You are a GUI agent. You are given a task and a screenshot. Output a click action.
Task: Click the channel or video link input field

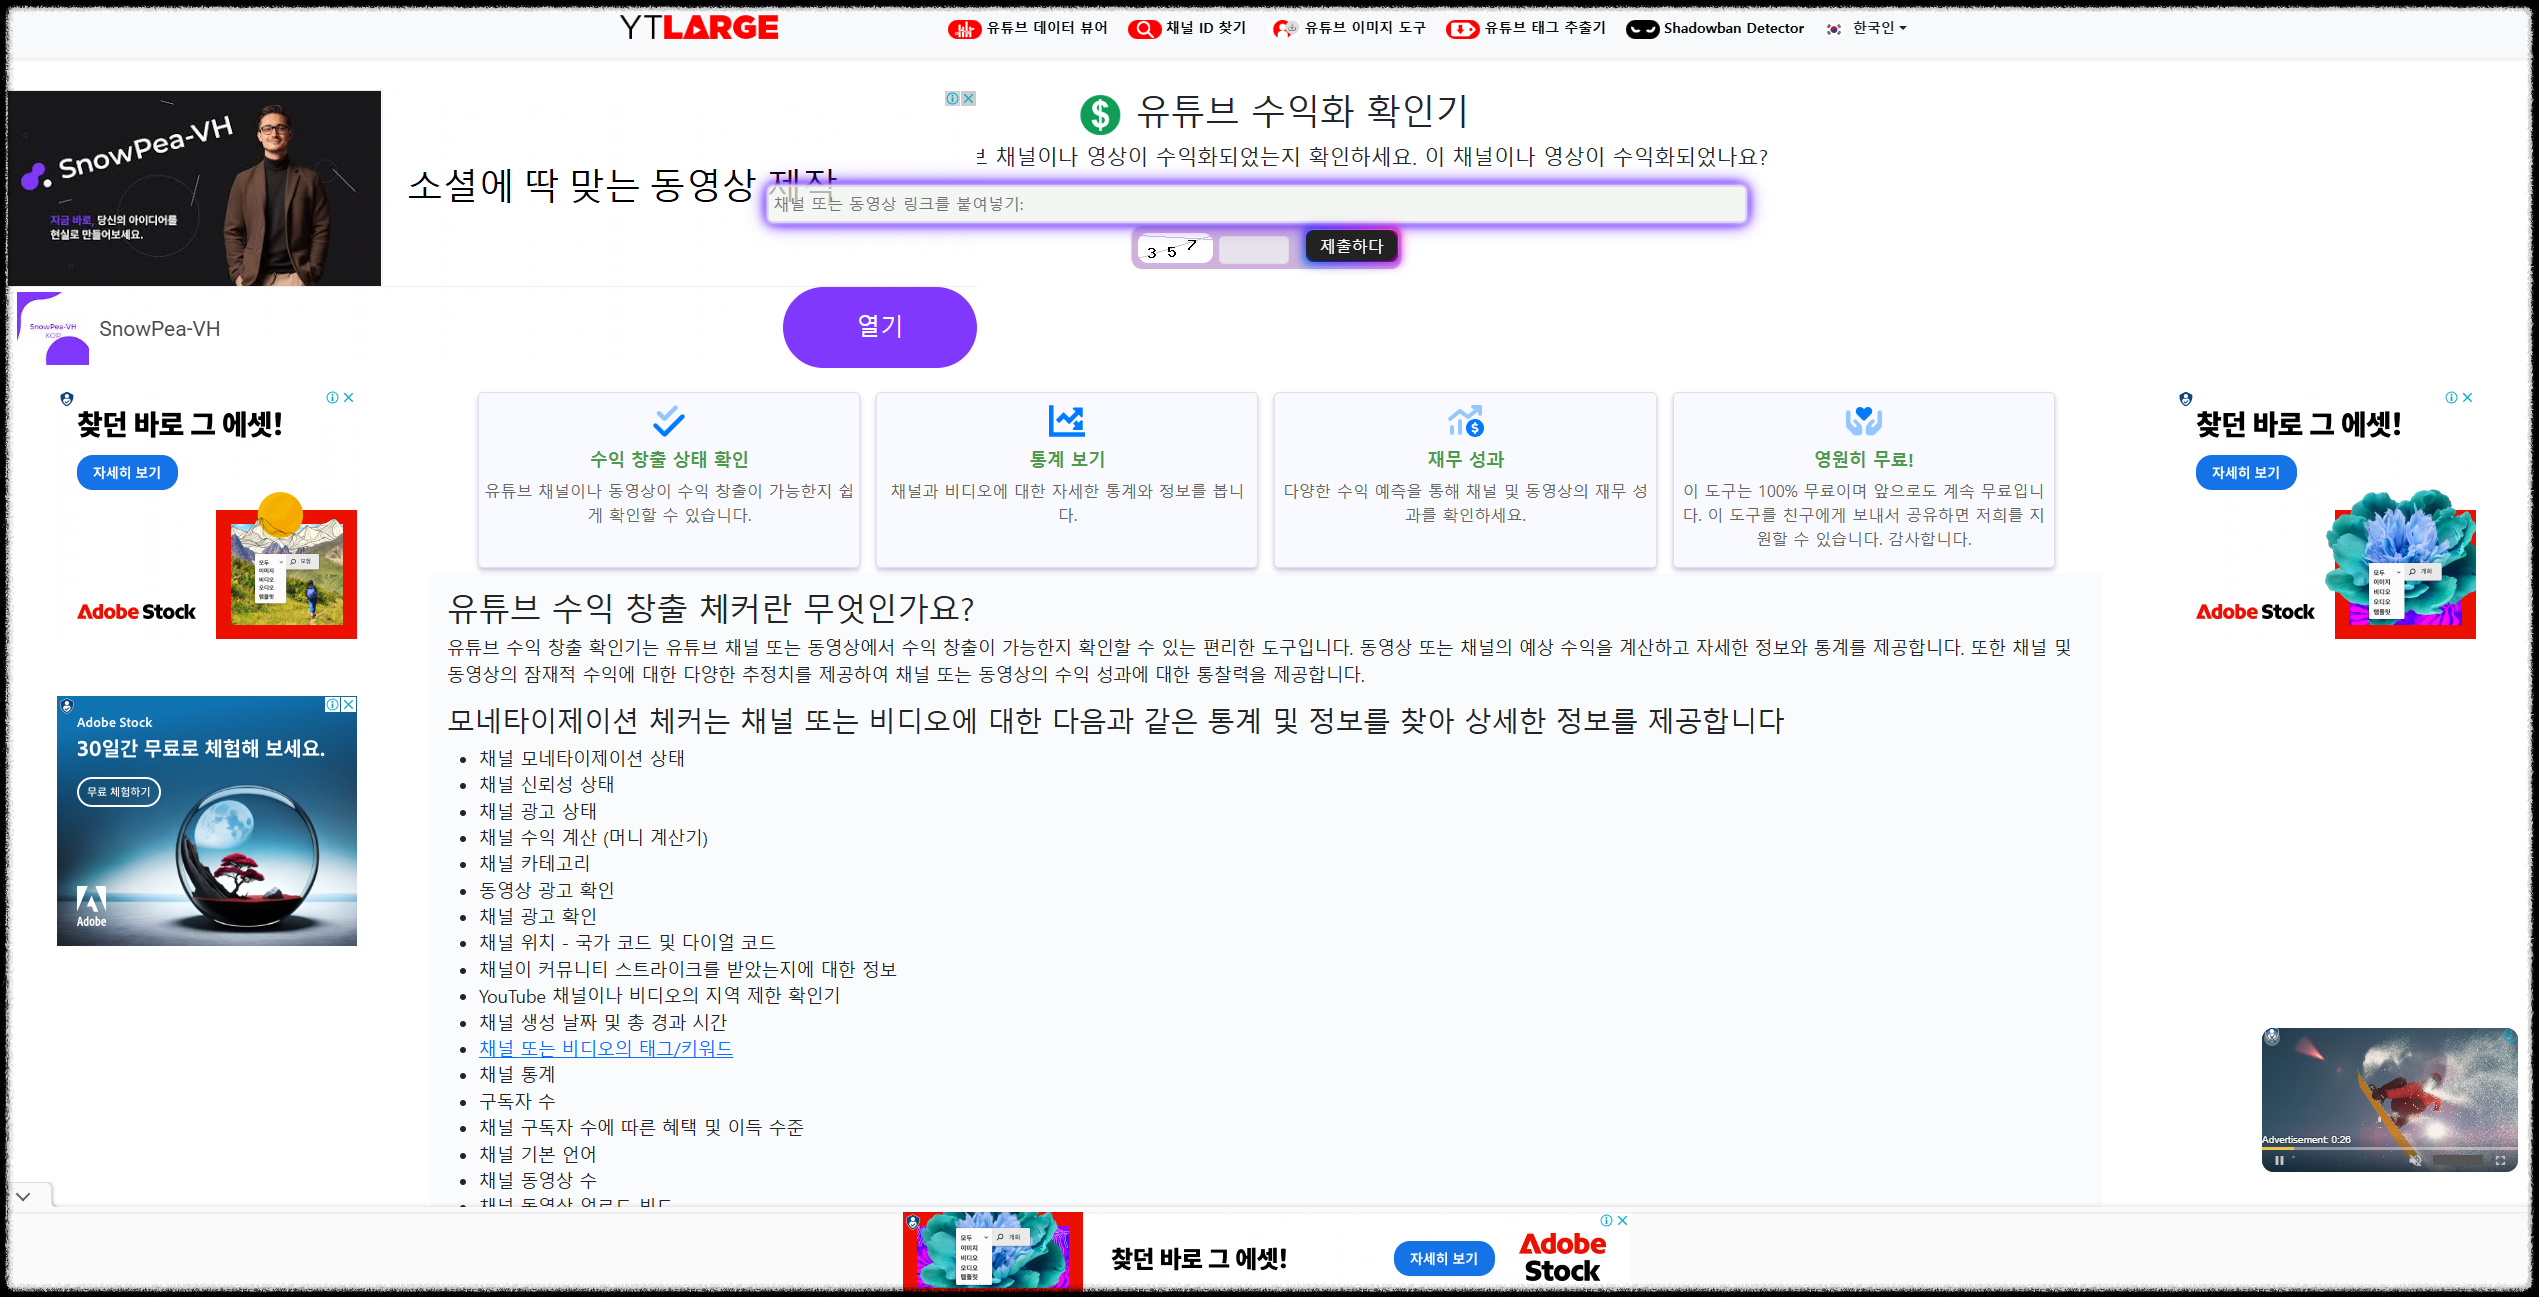click(1256, 204)
